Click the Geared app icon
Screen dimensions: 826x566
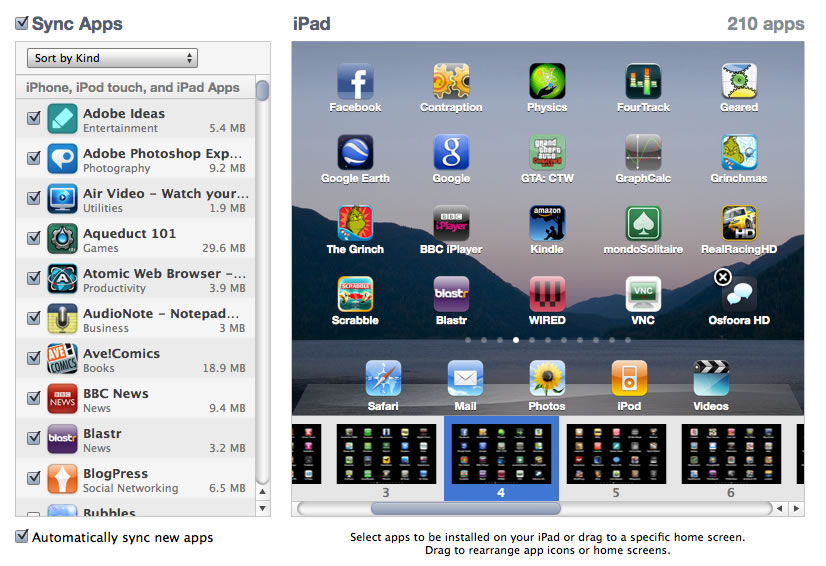(x=739, y=81)
